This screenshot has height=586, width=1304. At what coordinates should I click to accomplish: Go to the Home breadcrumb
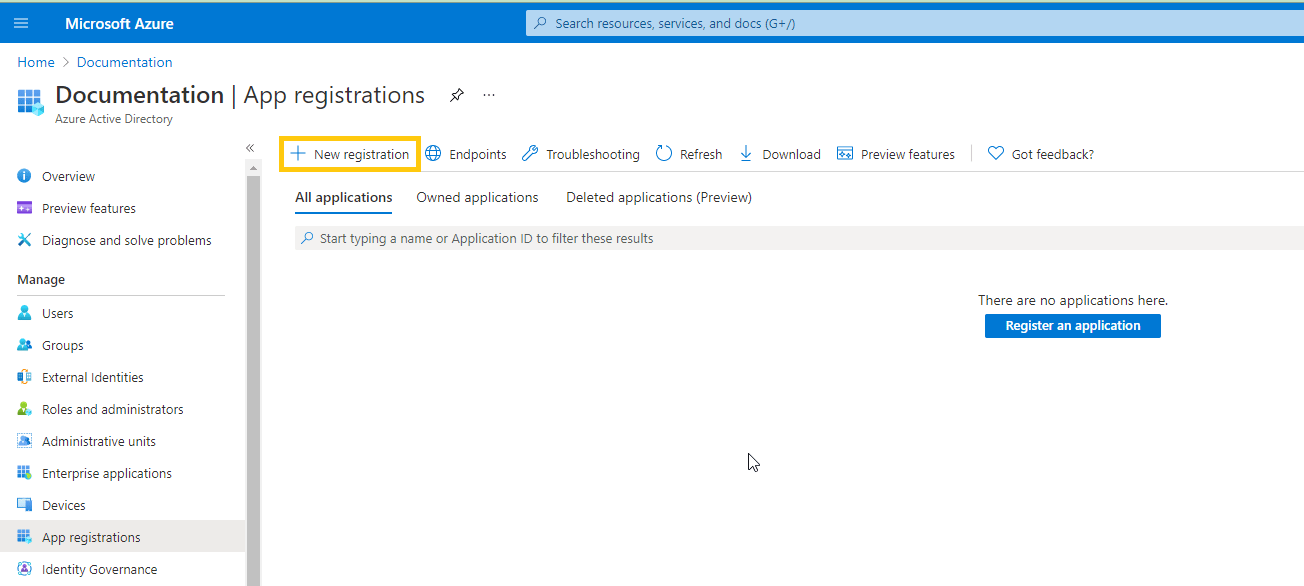(x=36, y=62)
